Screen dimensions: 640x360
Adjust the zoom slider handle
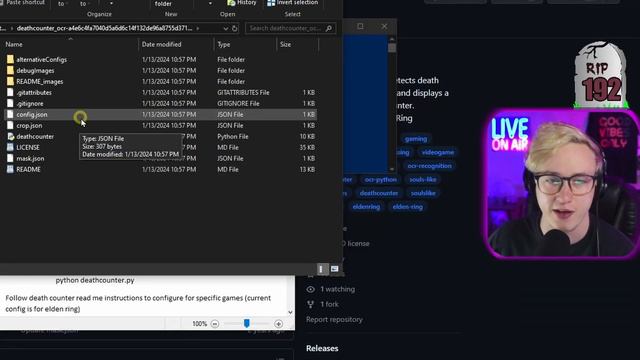pyautogui.click(x=247, y=324)
